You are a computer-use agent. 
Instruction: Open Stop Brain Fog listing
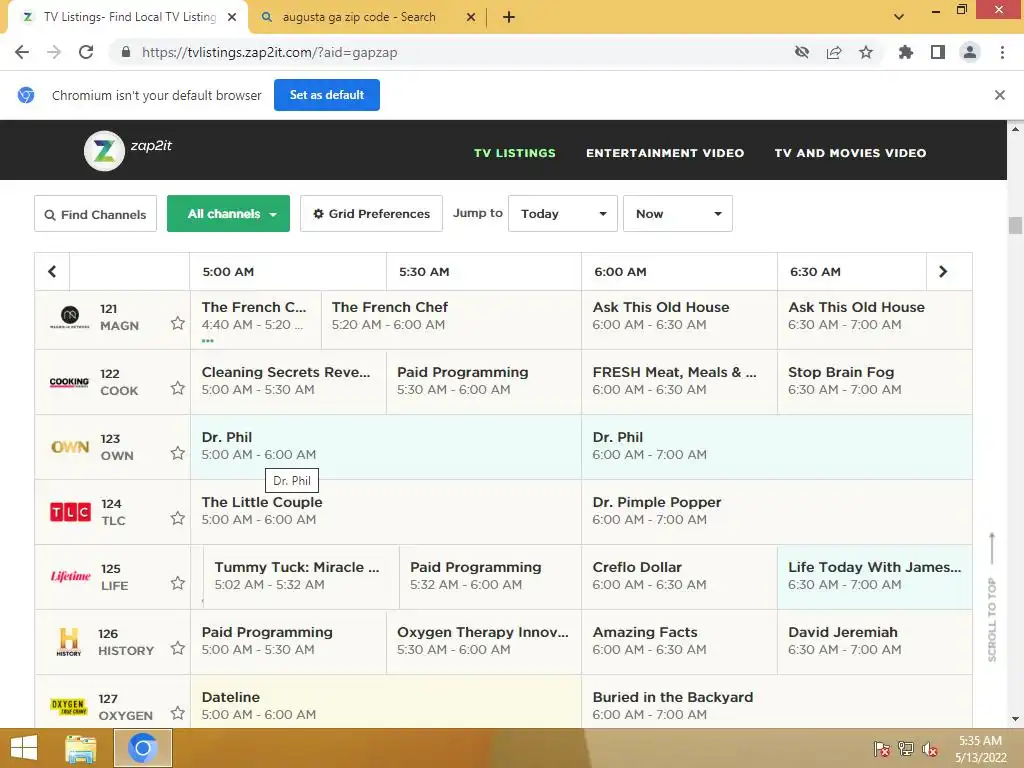point(874,382)
